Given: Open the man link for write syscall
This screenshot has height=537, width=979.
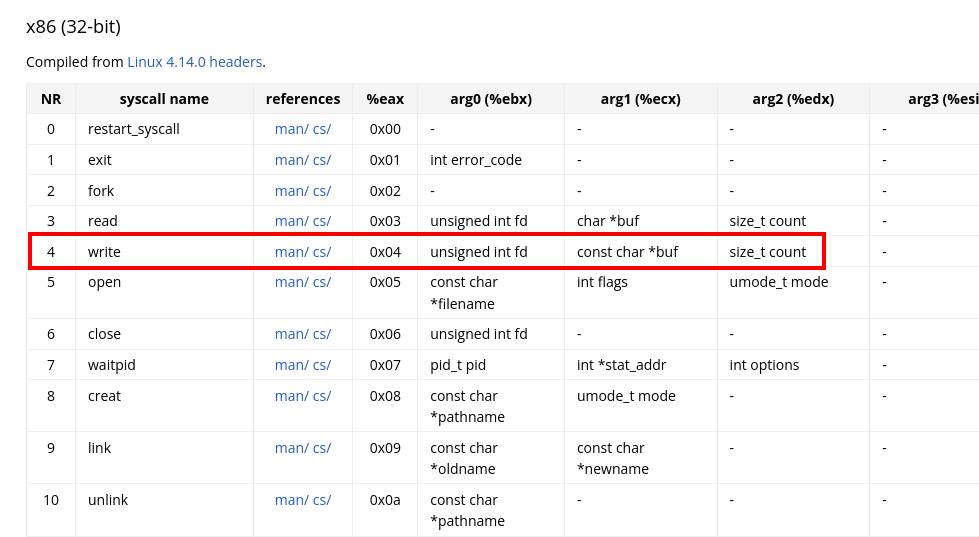Looking at the screenshot, I should [291, 252].
